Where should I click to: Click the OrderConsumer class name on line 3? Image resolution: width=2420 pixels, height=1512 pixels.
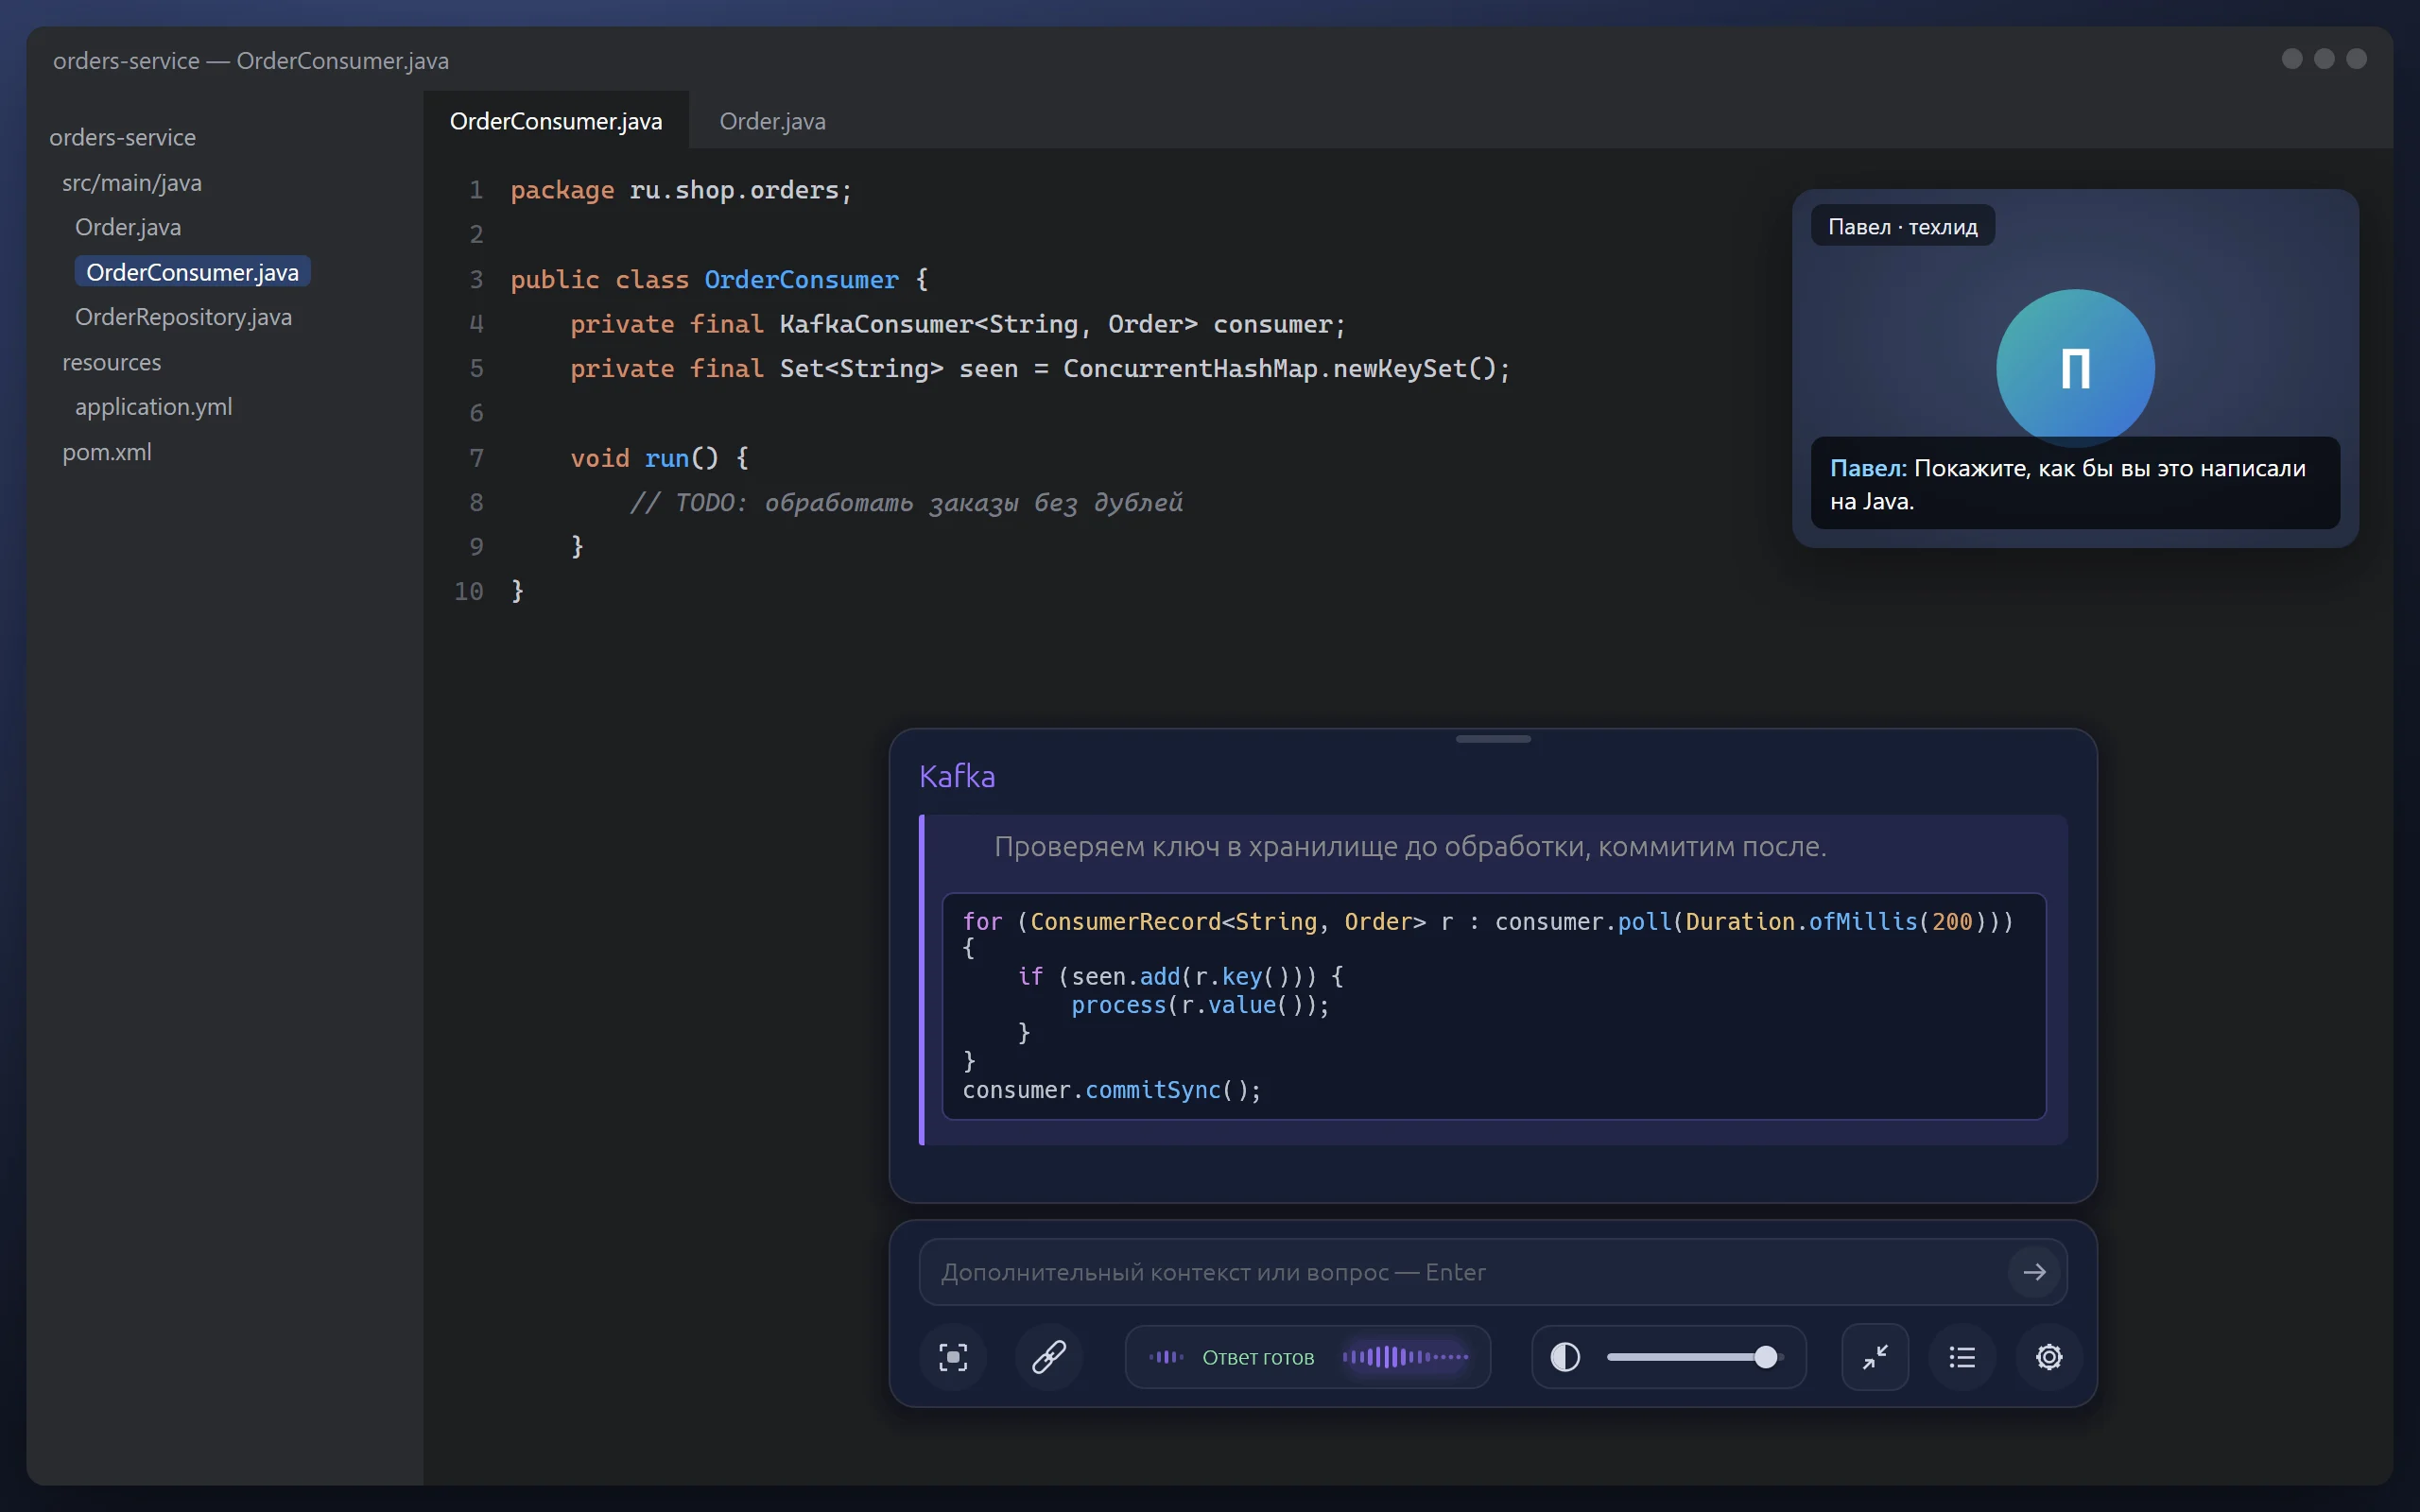[801, 279]
